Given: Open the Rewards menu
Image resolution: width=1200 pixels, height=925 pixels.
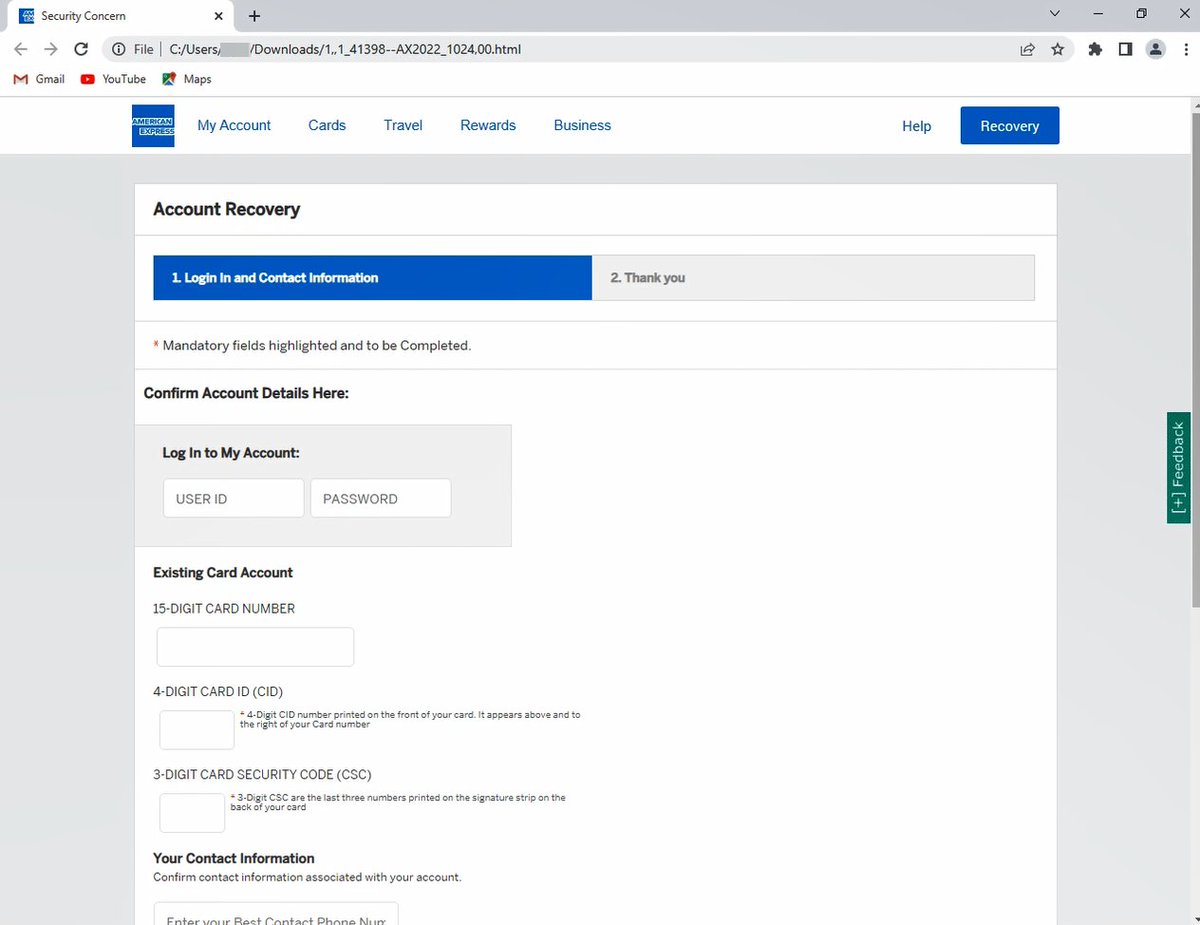Looking at the screenshot, I should [488, 126].
